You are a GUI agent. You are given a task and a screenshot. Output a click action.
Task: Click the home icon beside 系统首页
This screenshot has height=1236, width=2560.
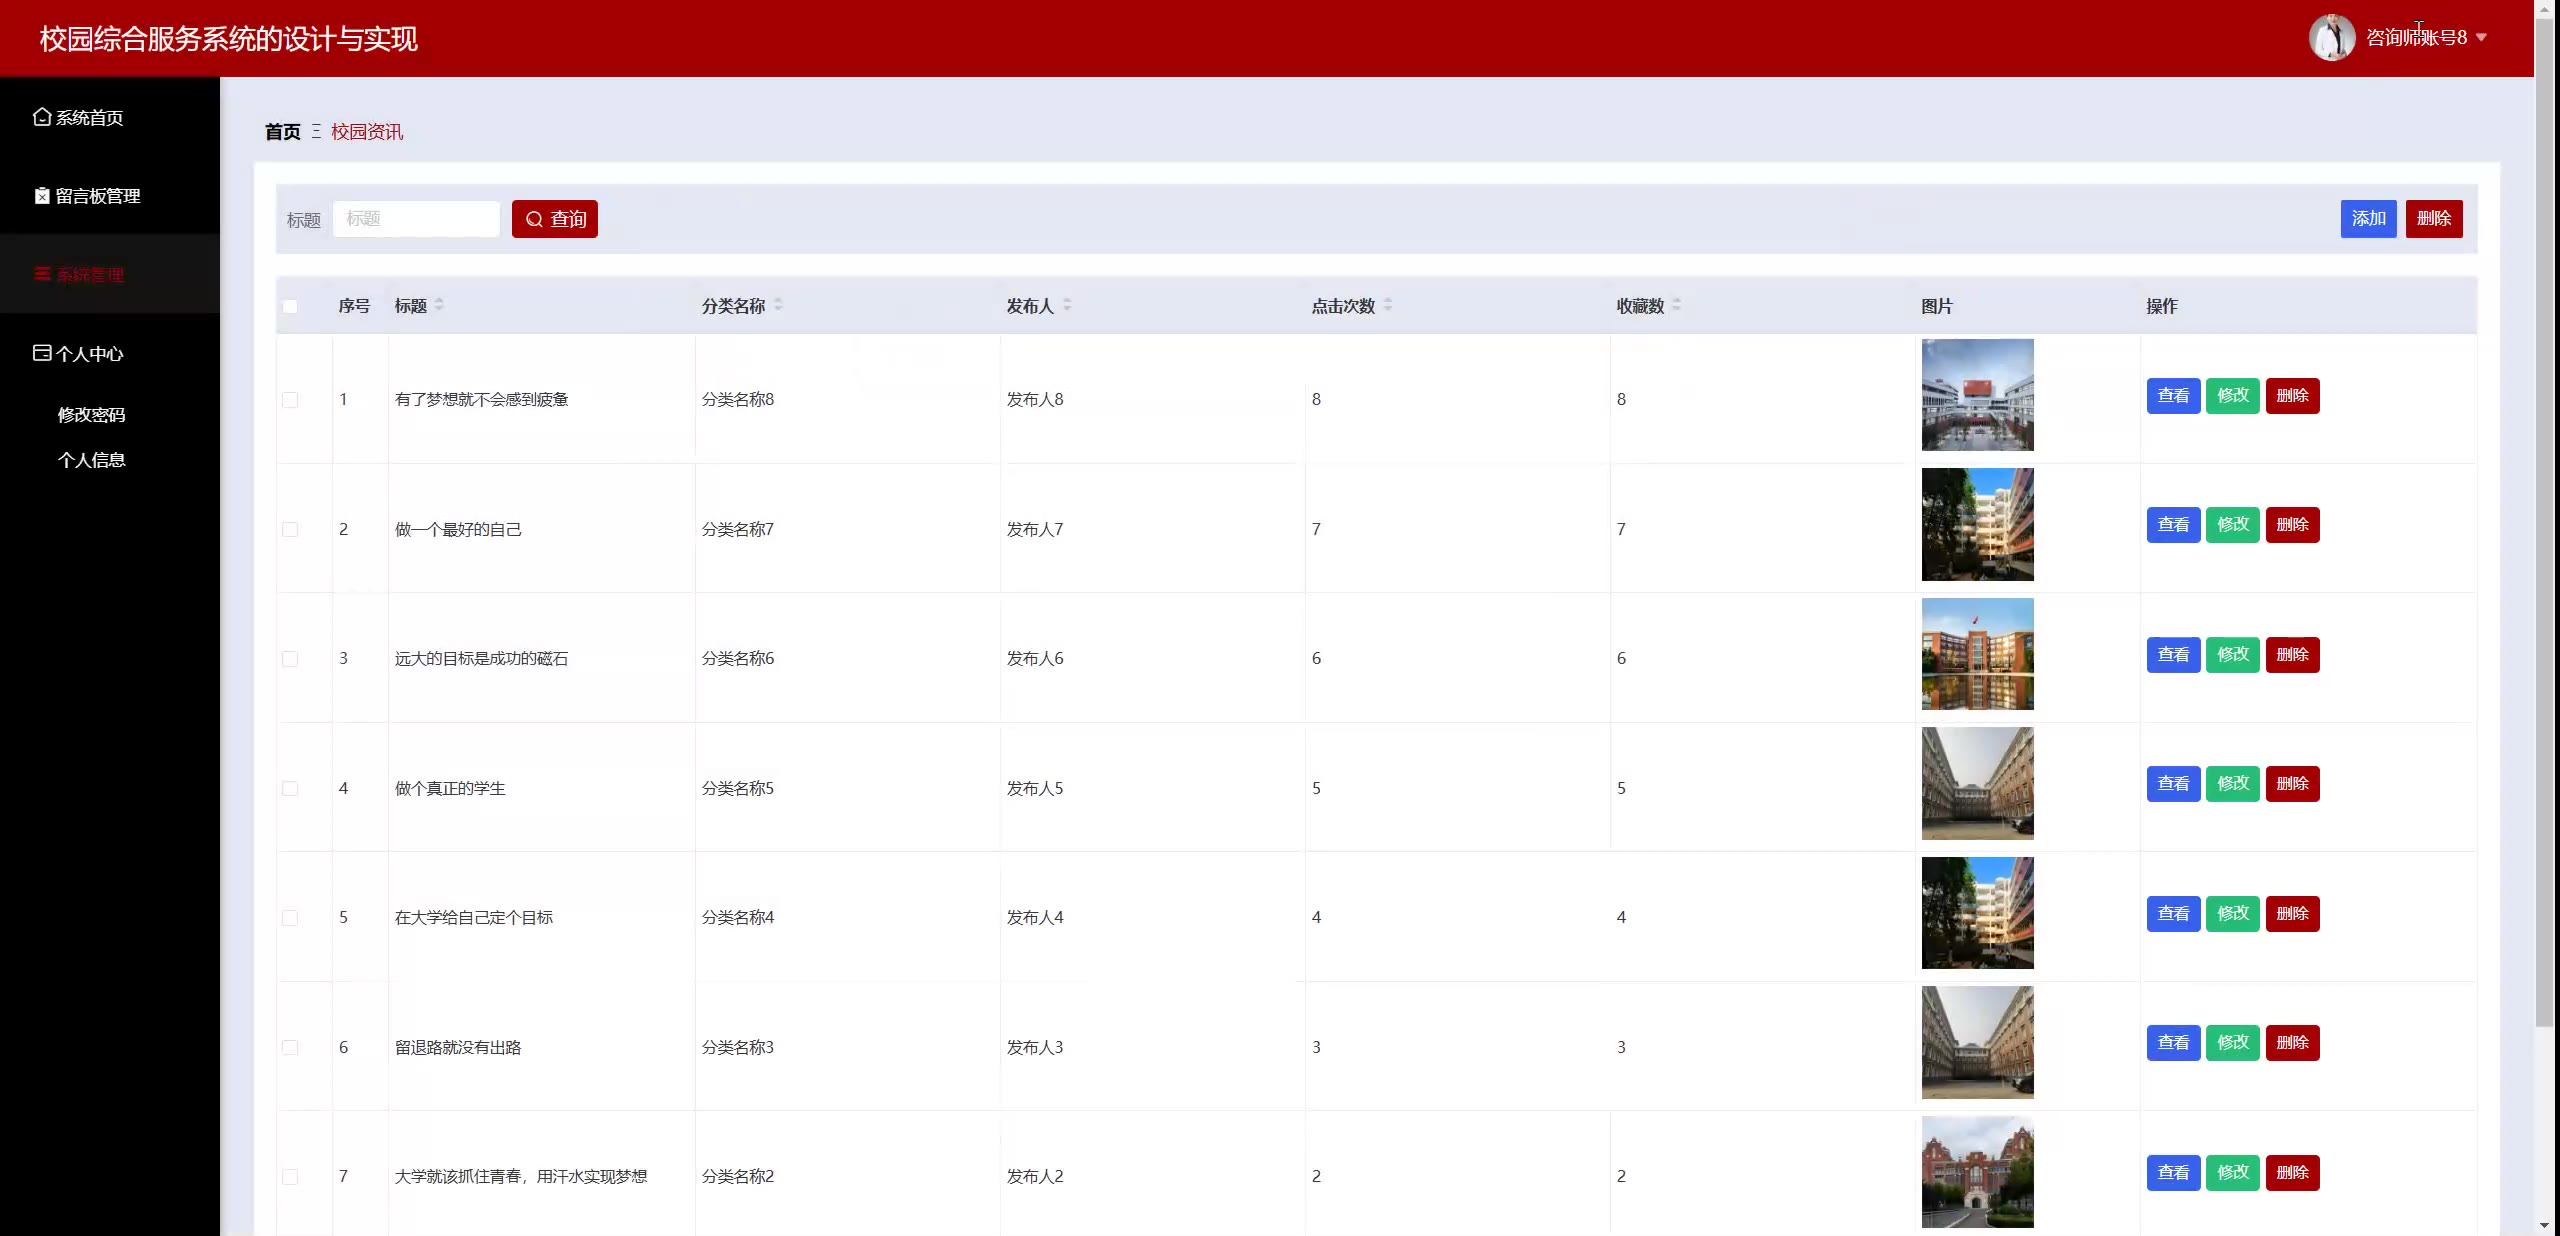coord(42,117)
